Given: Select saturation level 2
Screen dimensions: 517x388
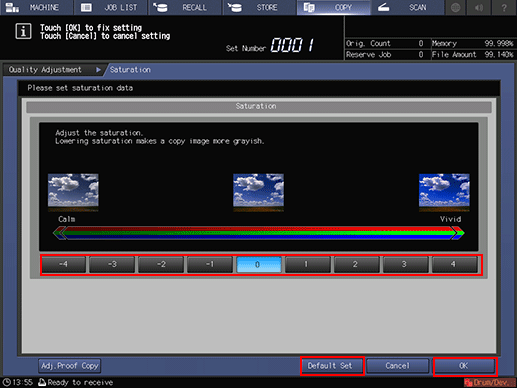Looking at the screenshot, I should tap(357, 264).
